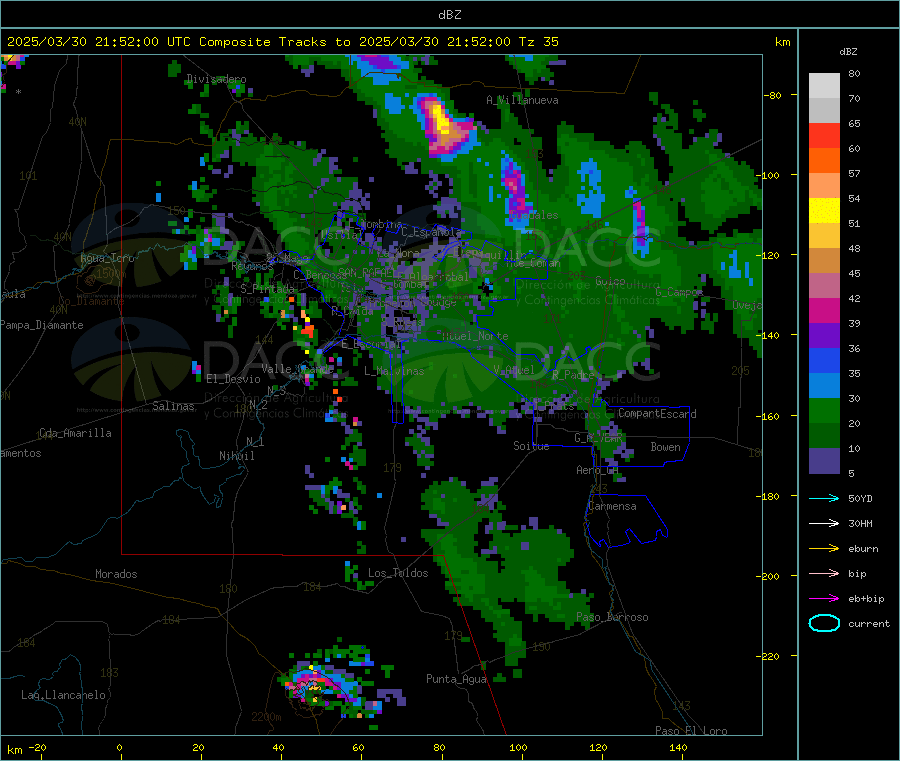
Task: Click the Nihuil map label
Action: click(236, 456)
